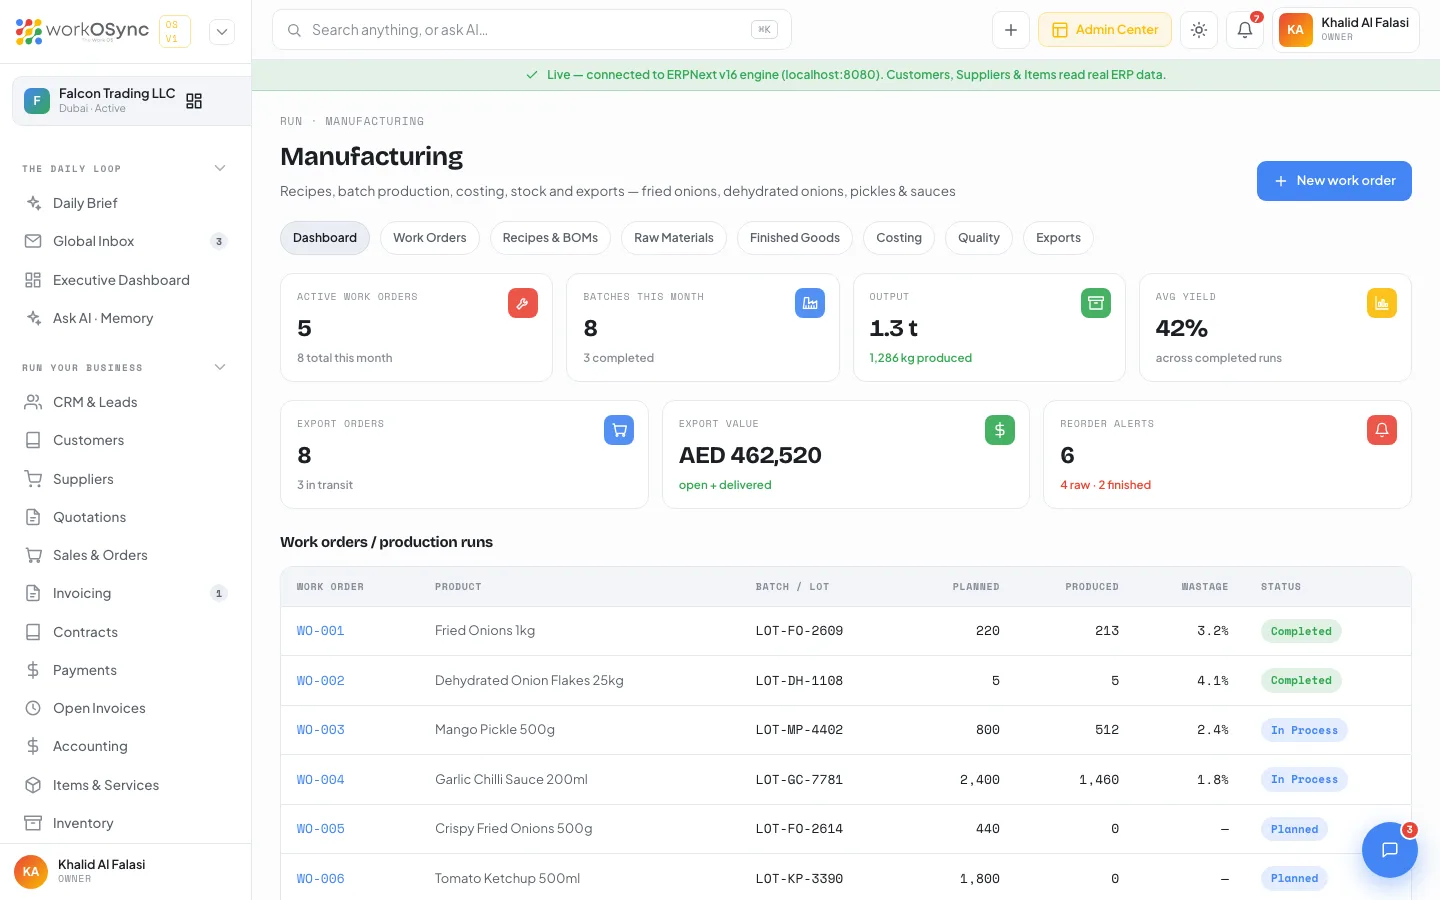Open Khalid Al Falasi profile menu at top
Image resolution: width=1440 pixels, height=900 pixels.
pyautogui.click(x=1346, y=30)
